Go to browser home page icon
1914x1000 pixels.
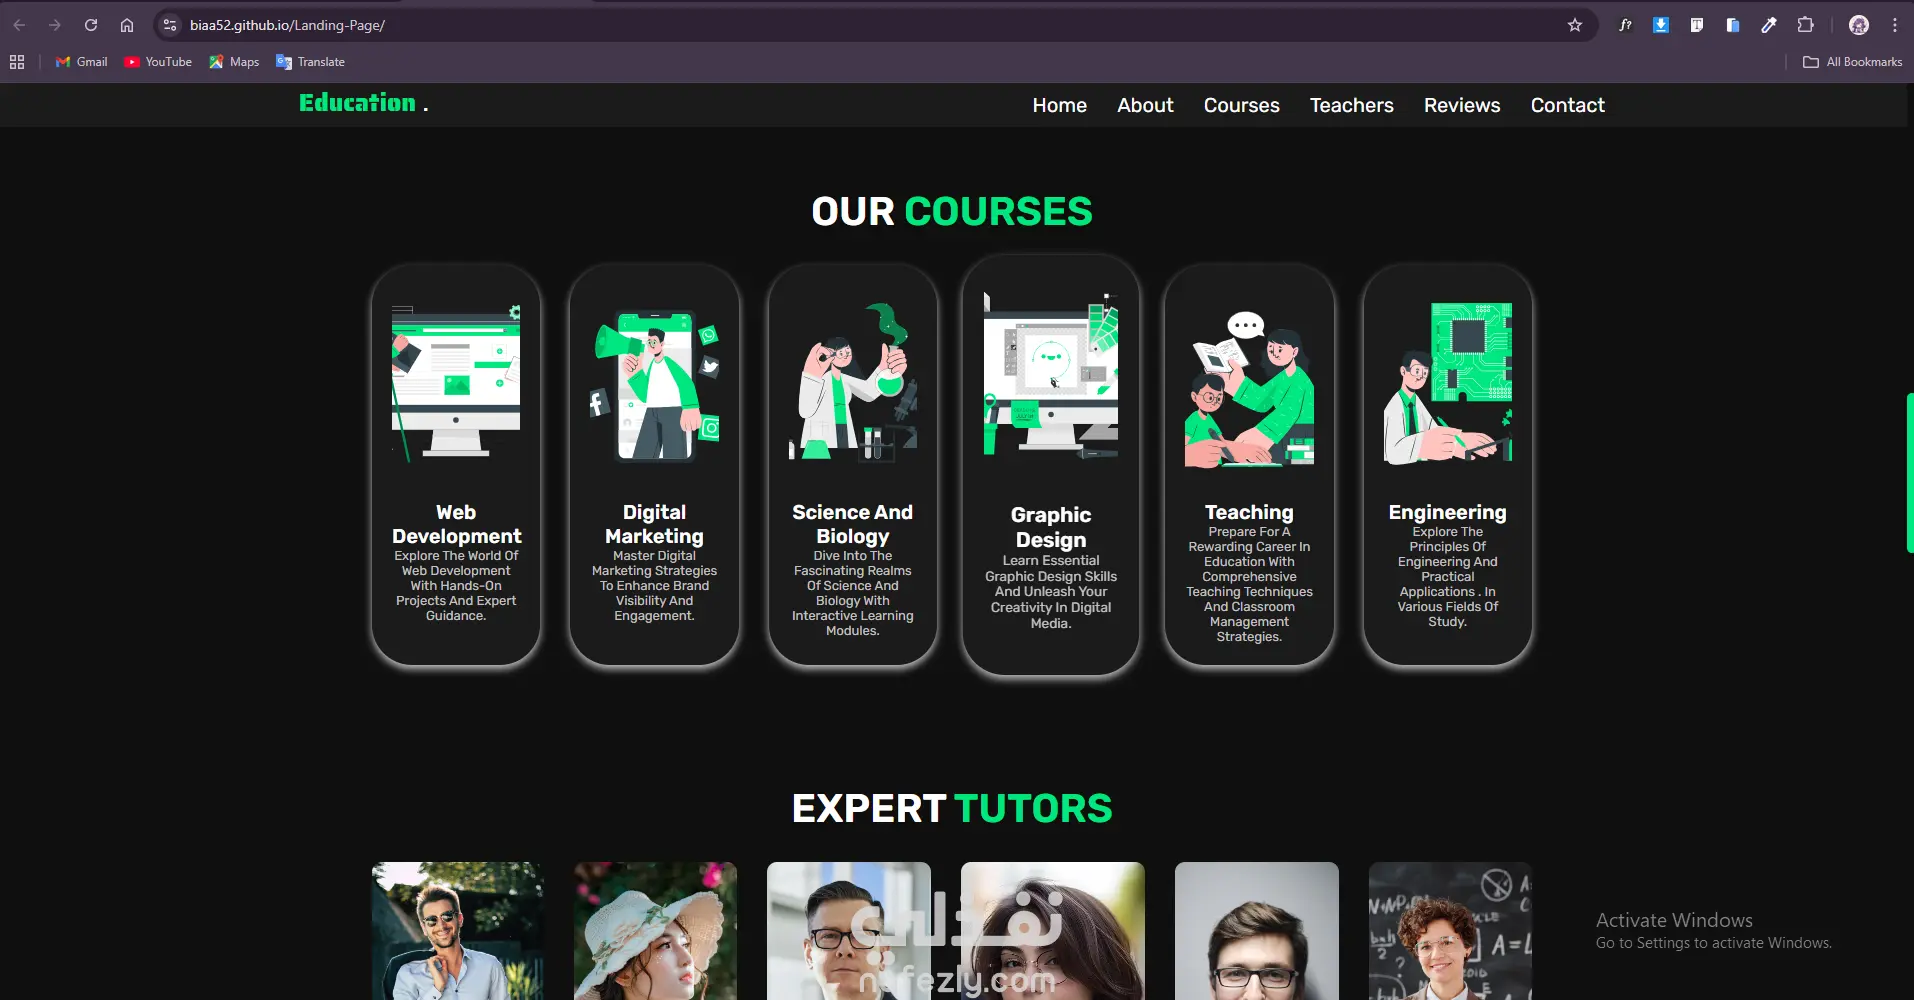tap(127, 25)
